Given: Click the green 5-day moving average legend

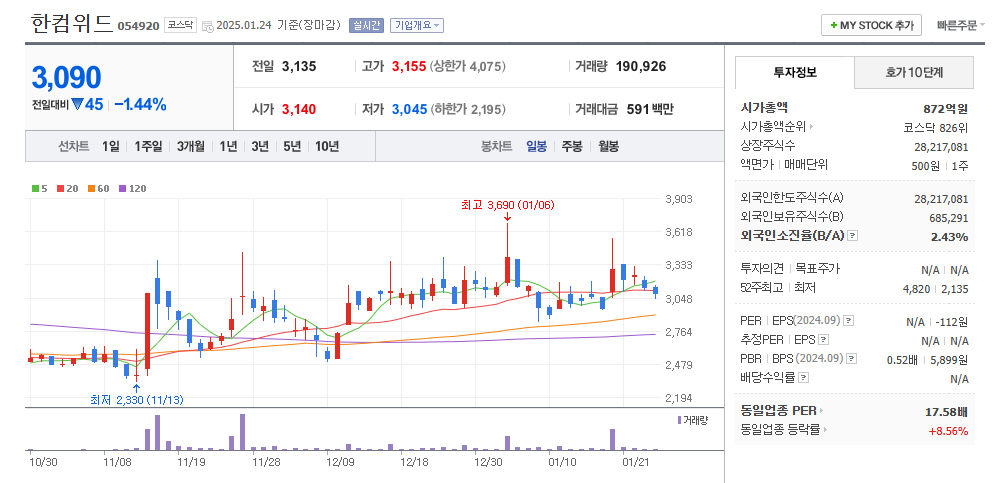Looking at the screenshot, I should tap(39, 189).
